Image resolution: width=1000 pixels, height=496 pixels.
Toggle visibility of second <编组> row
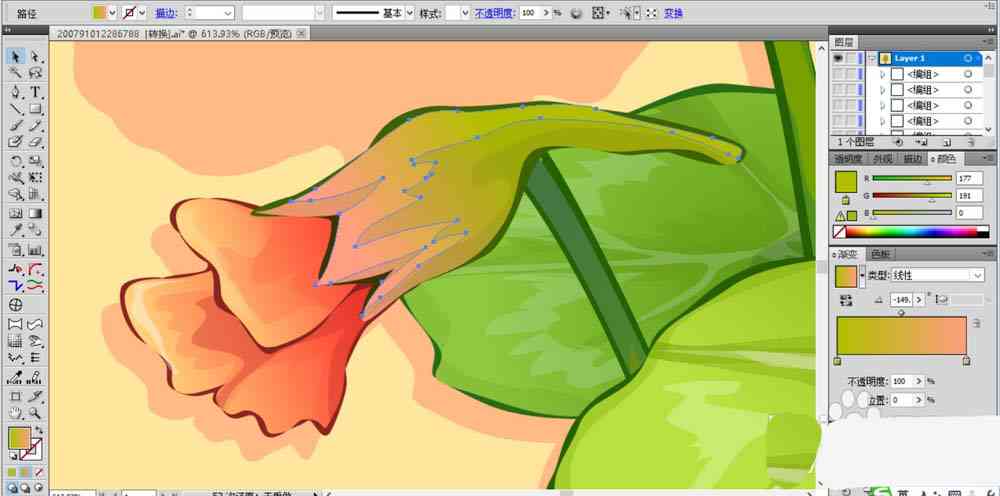click(x=838, y=90)
